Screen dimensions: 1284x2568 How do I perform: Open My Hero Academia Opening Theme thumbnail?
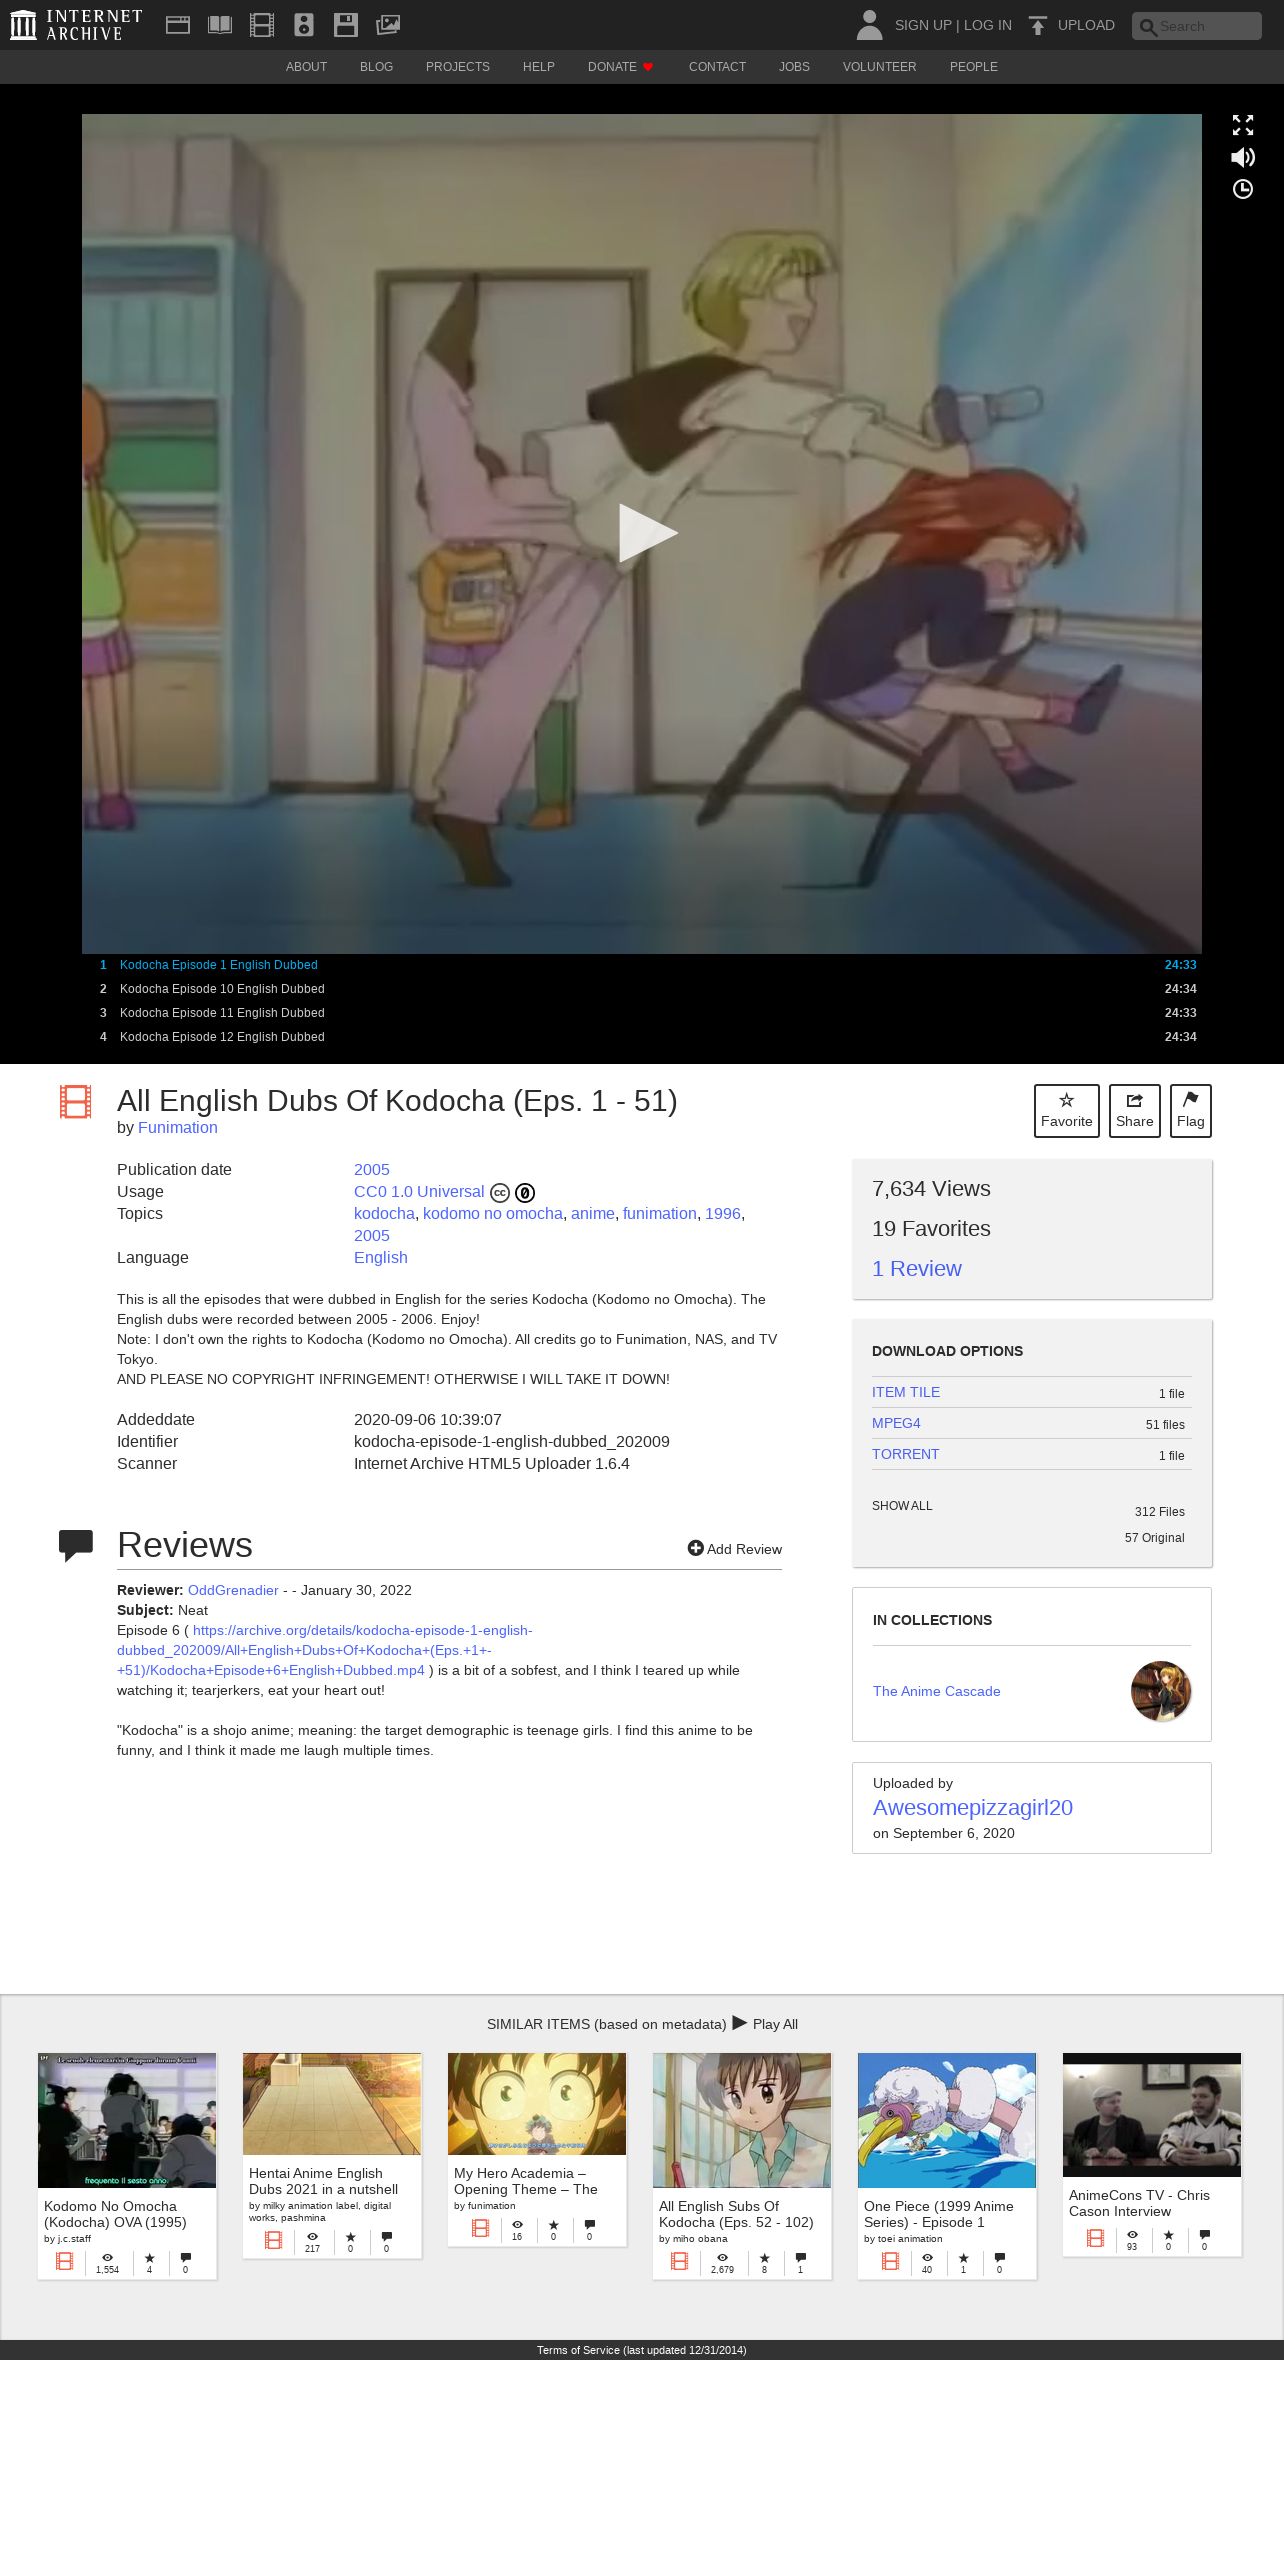(537, 2104)
